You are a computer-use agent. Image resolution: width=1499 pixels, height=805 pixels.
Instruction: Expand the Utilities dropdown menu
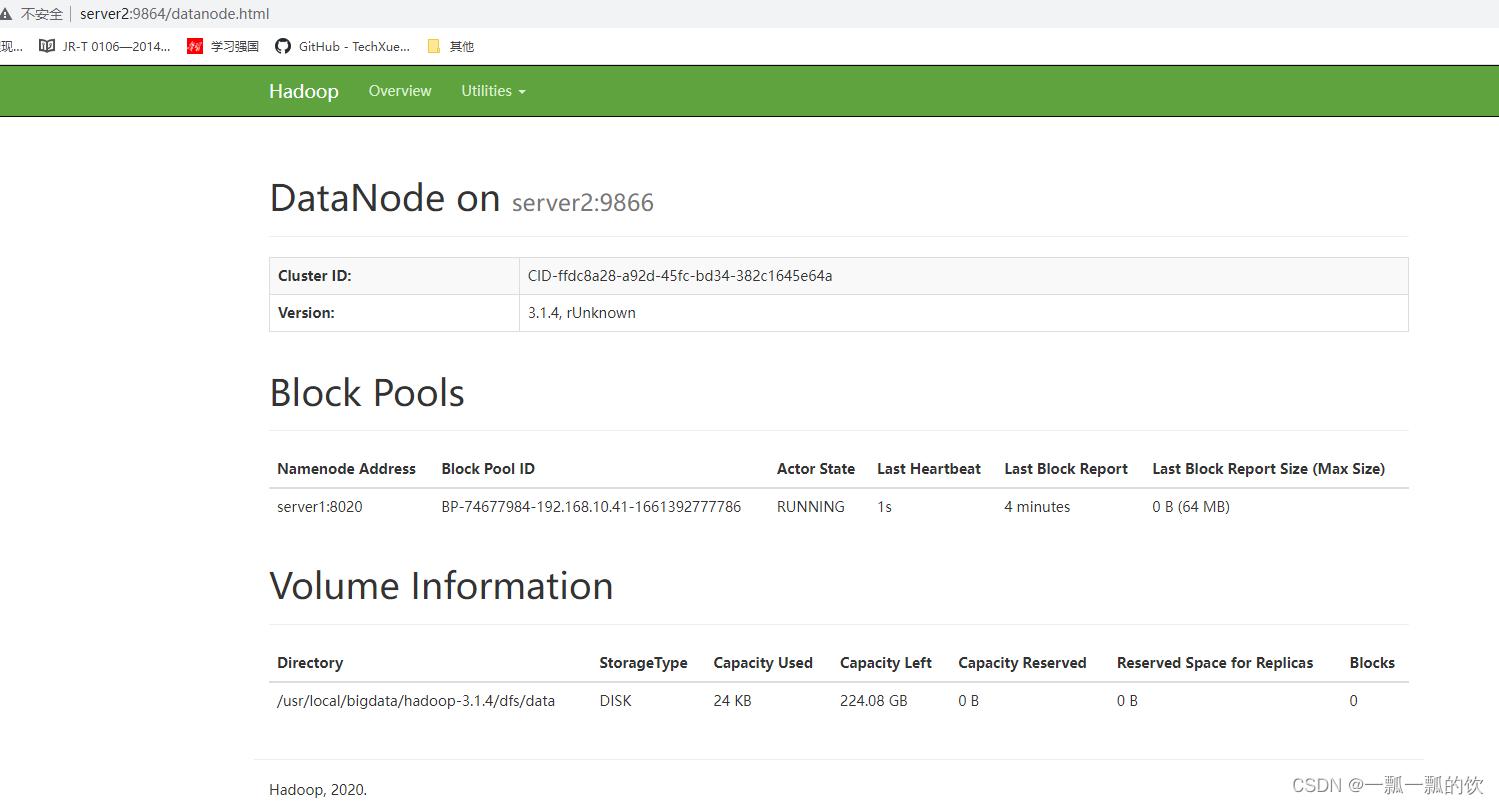pos(493,91)
